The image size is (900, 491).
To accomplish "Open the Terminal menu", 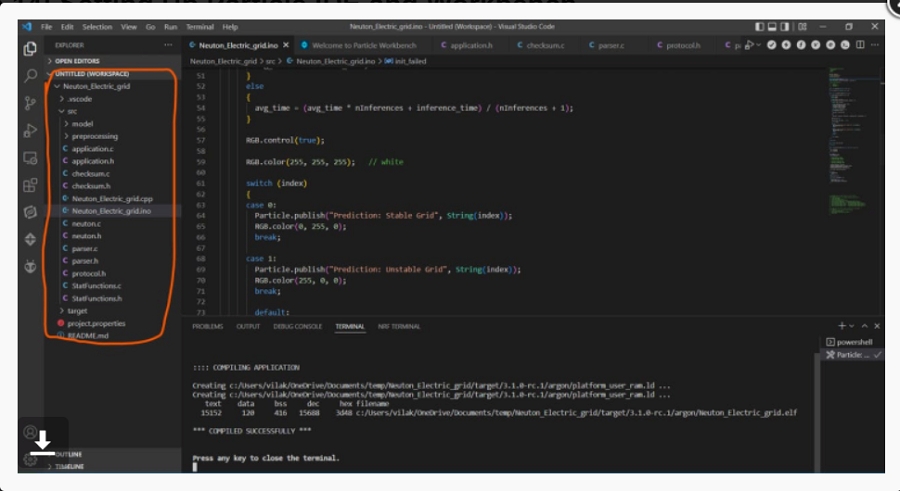I will 199,27.
